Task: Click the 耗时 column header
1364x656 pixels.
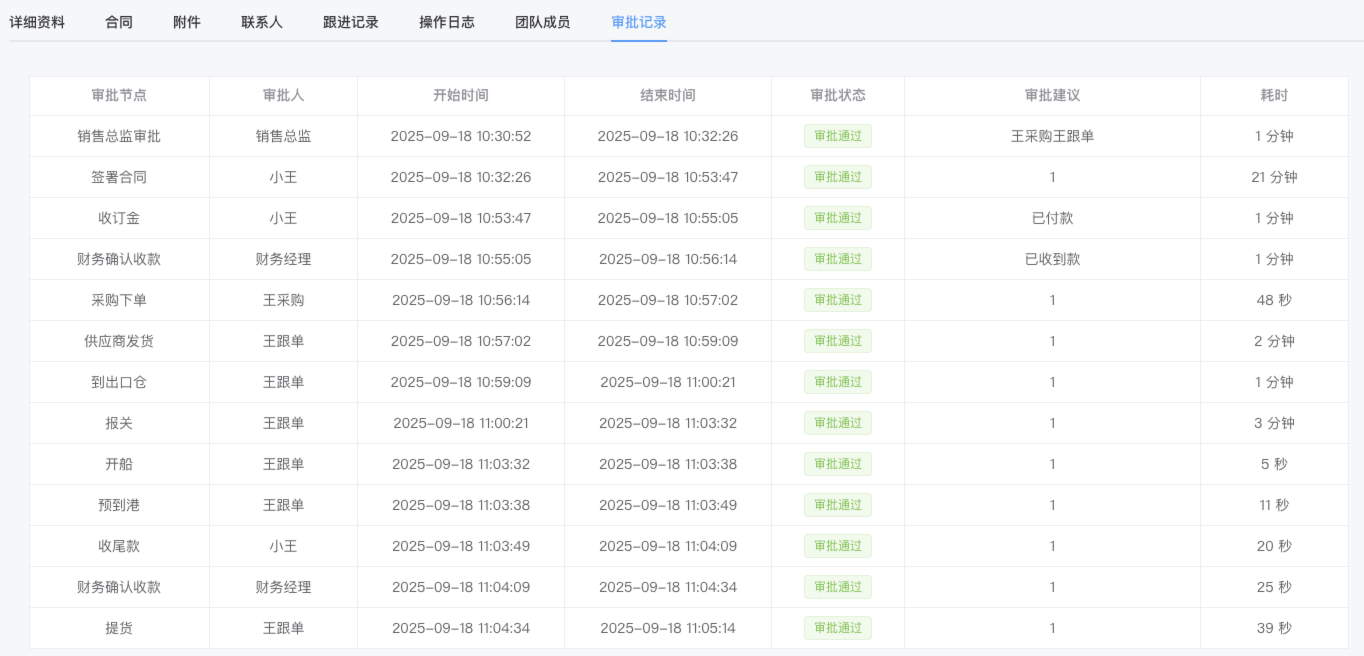Action: pyautogui.click(x=1274, y=96)
